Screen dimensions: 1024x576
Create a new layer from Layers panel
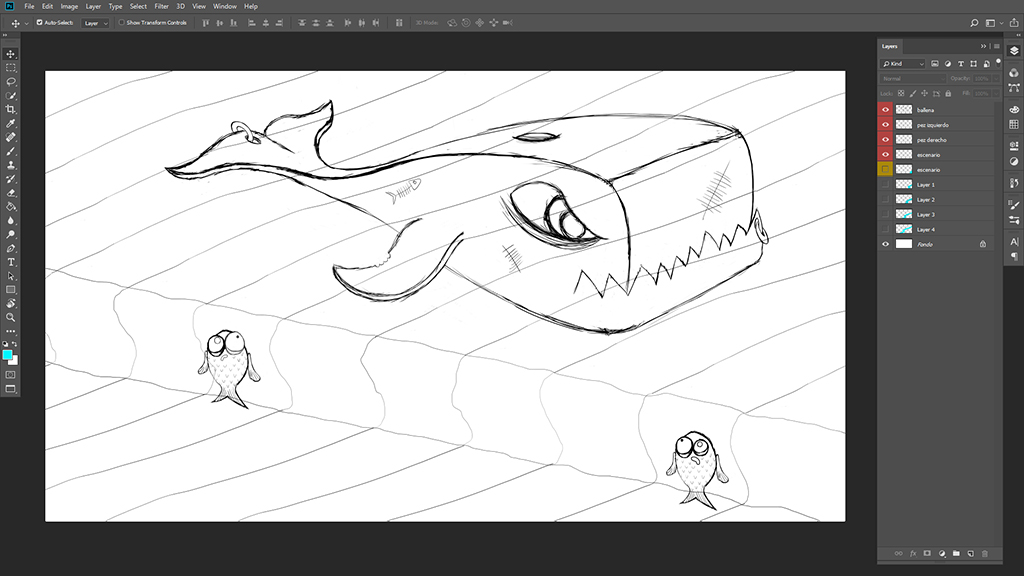pos(970,553)
